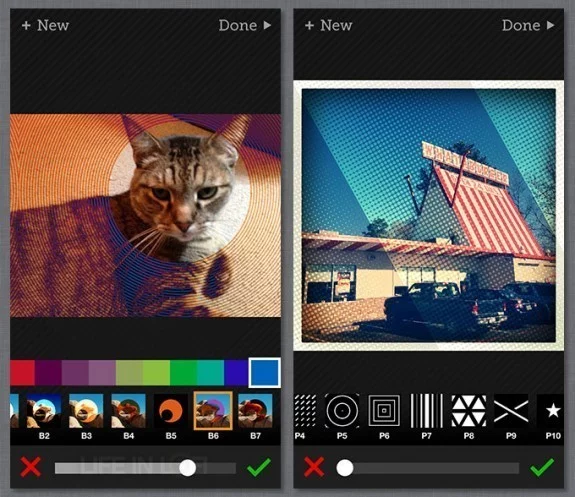Click the right screen intensity slider handle
The image size is (575, 497).
[345, 468]
